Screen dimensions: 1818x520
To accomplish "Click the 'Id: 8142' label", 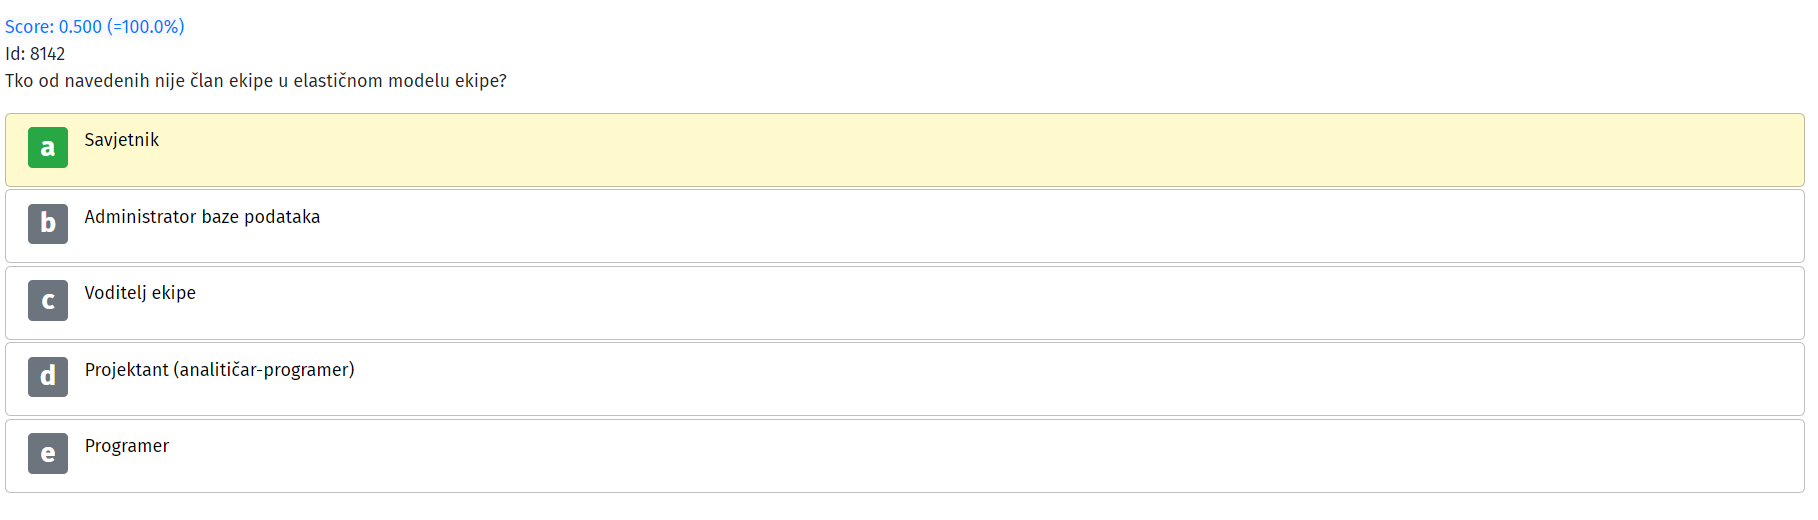I will click(35, 54).
